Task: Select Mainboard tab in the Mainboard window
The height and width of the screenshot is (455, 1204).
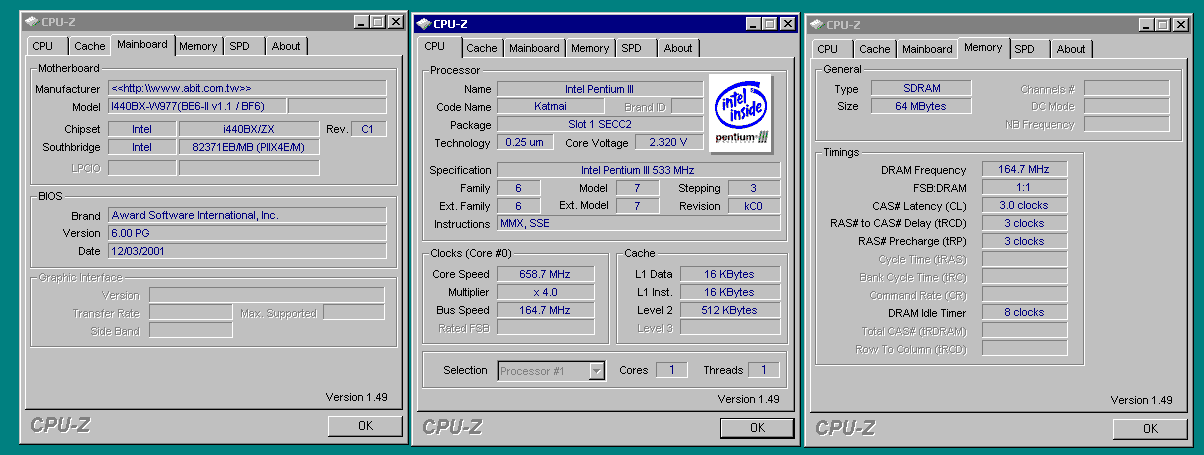Action: click(142, 44)
